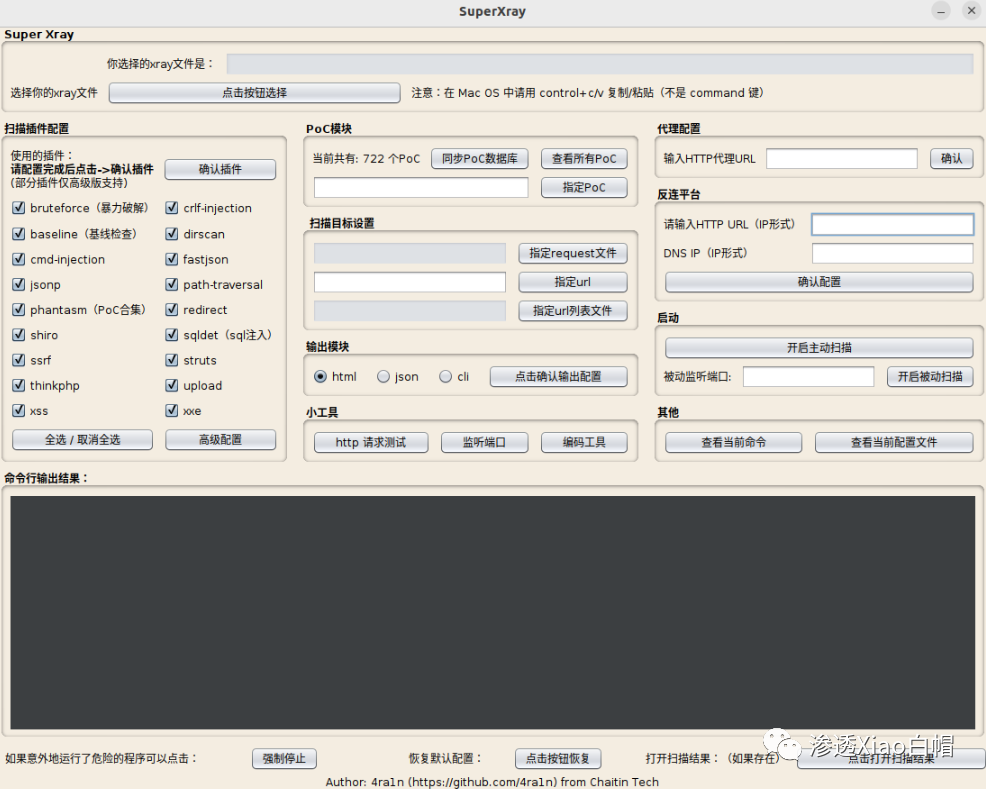
Task: Toggle the fastjson plugin checkbox
Action: pos(172,259)
